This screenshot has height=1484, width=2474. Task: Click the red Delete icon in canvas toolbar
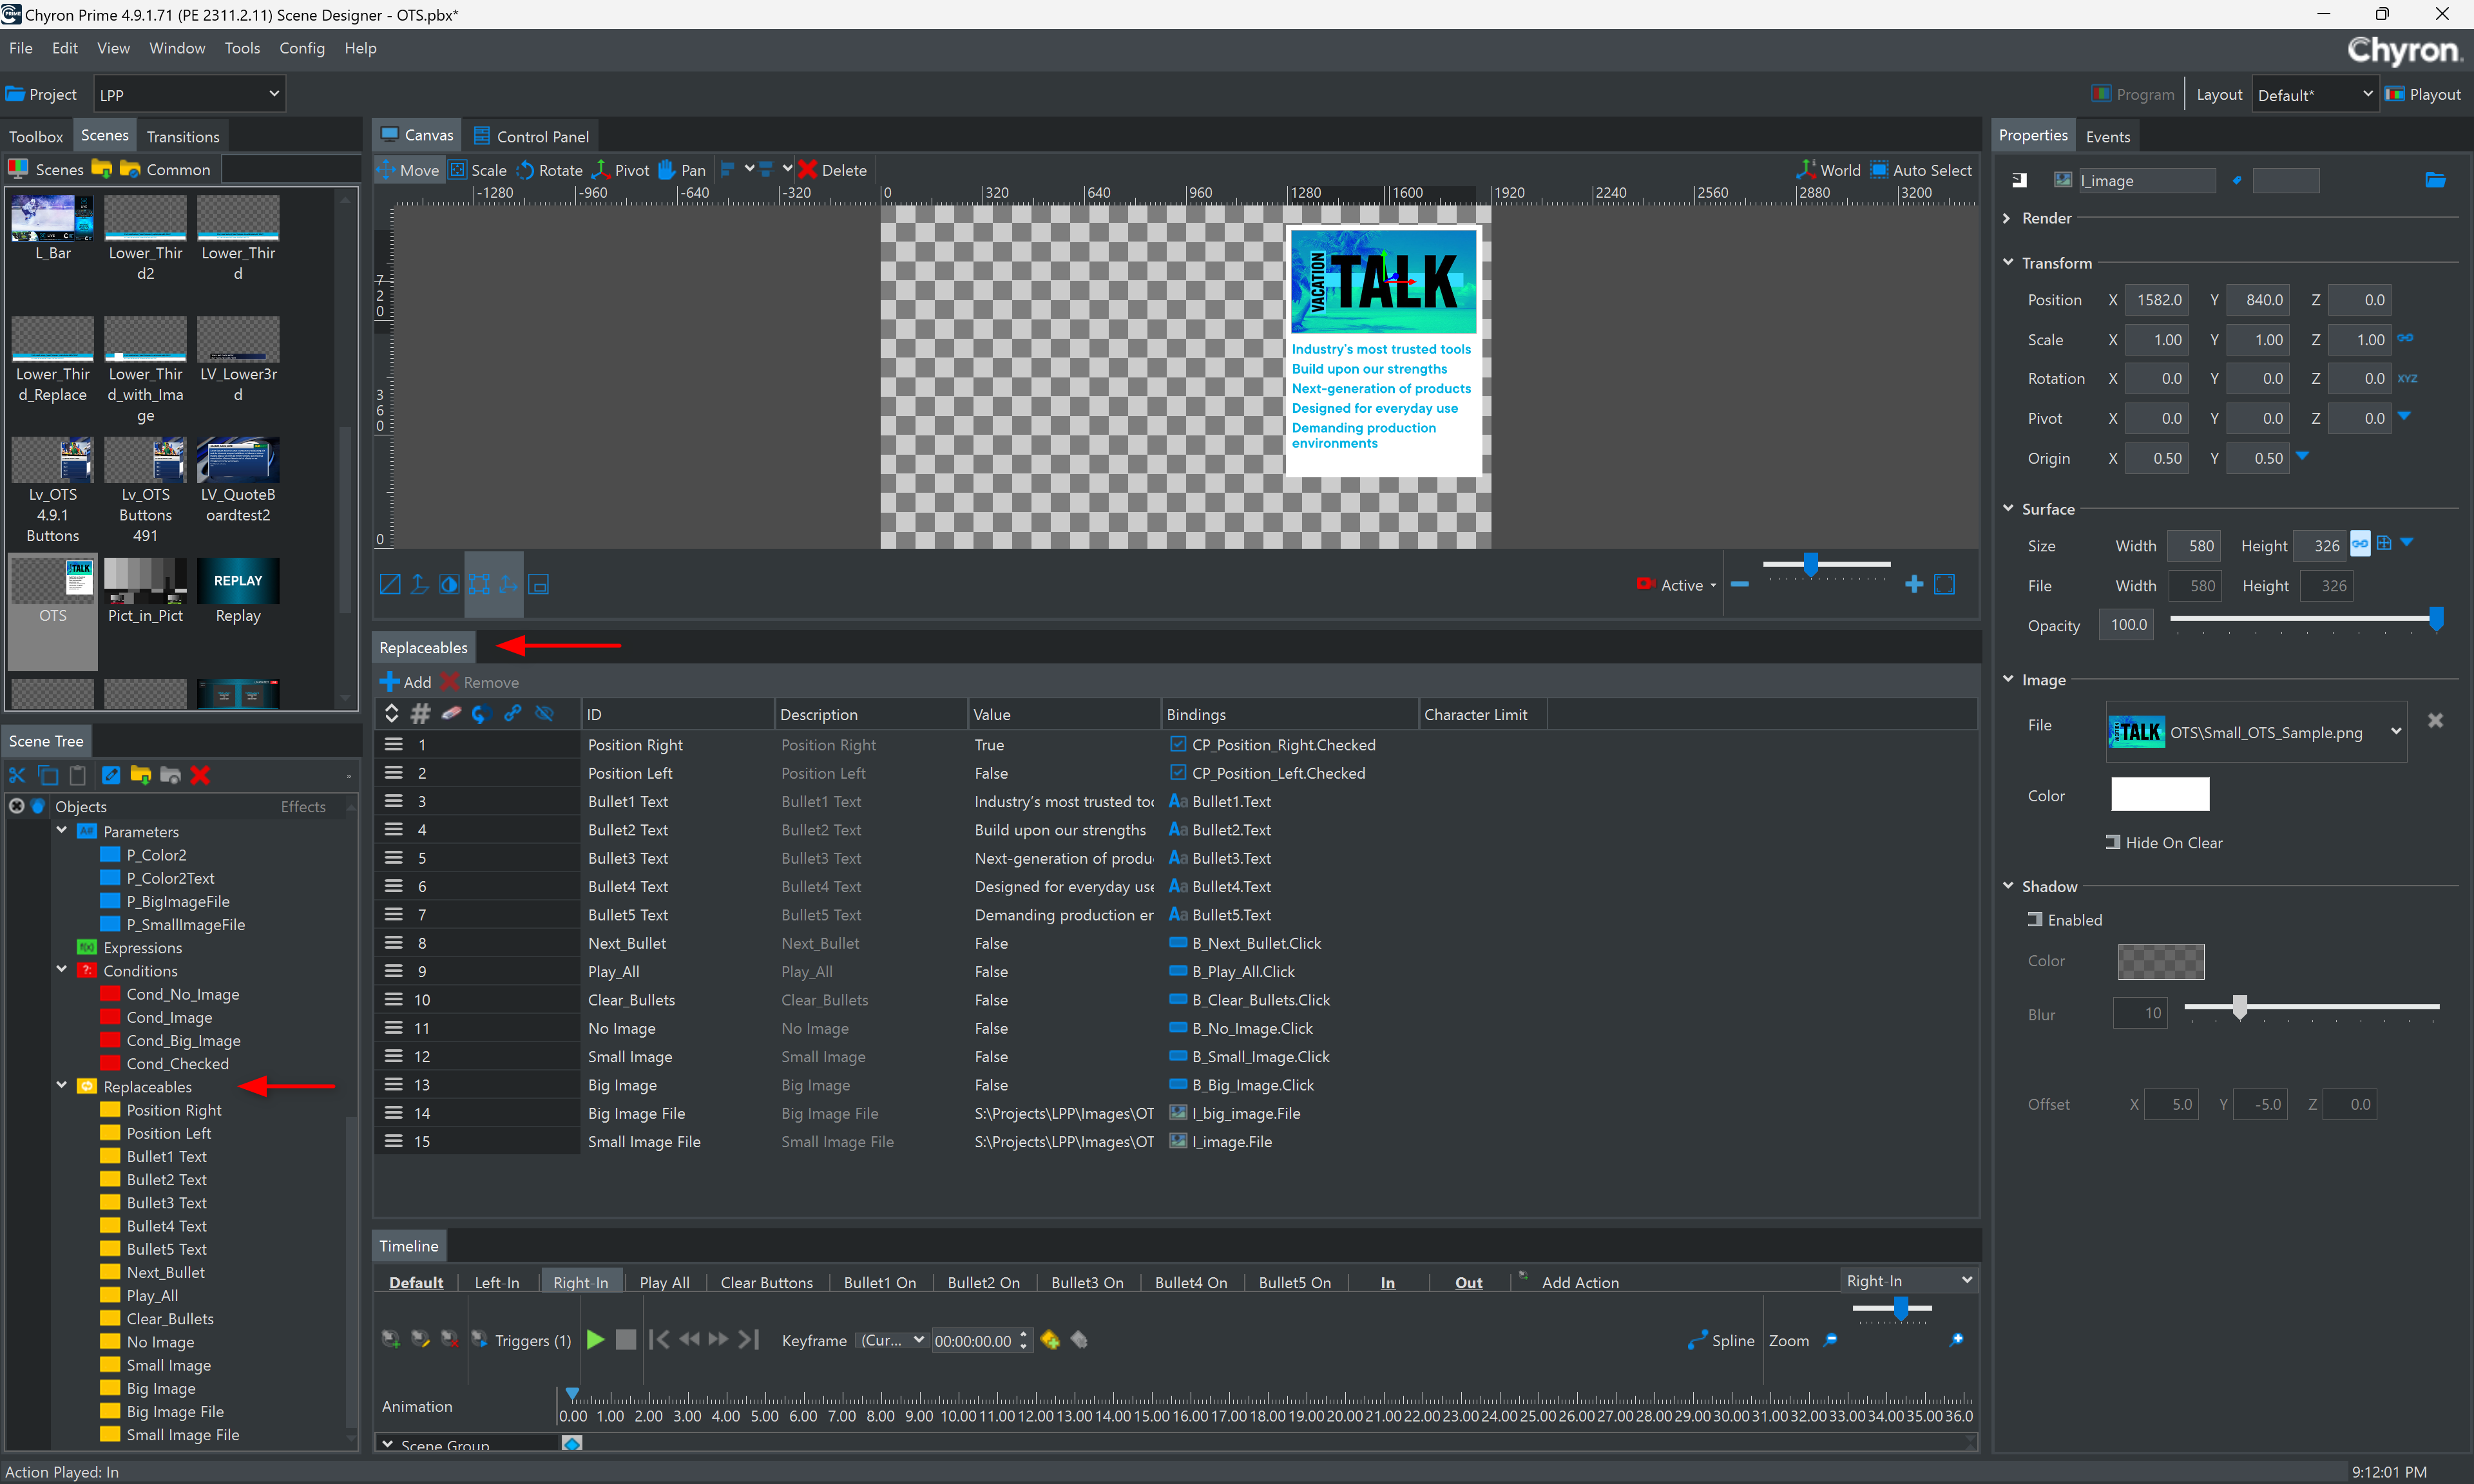[808, 169]
